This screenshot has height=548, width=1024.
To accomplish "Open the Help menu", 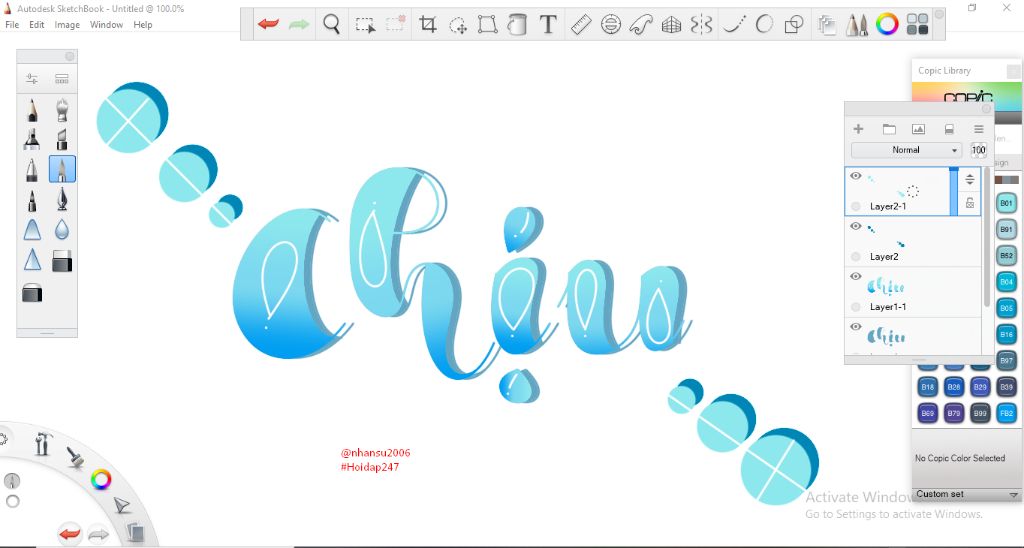I will point(142,25).
